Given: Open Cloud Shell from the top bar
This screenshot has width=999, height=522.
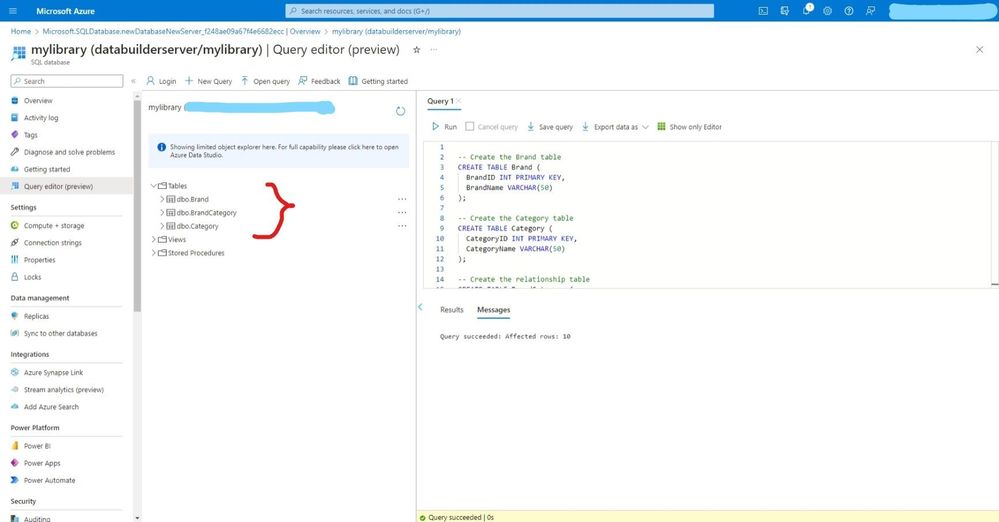Looking at the screenshot, I should pos(763,11).
